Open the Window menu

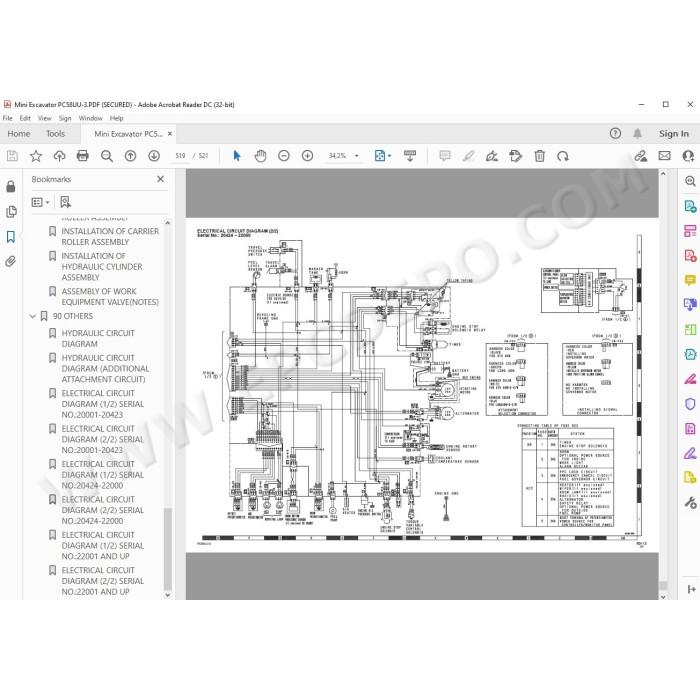point(91,118)
